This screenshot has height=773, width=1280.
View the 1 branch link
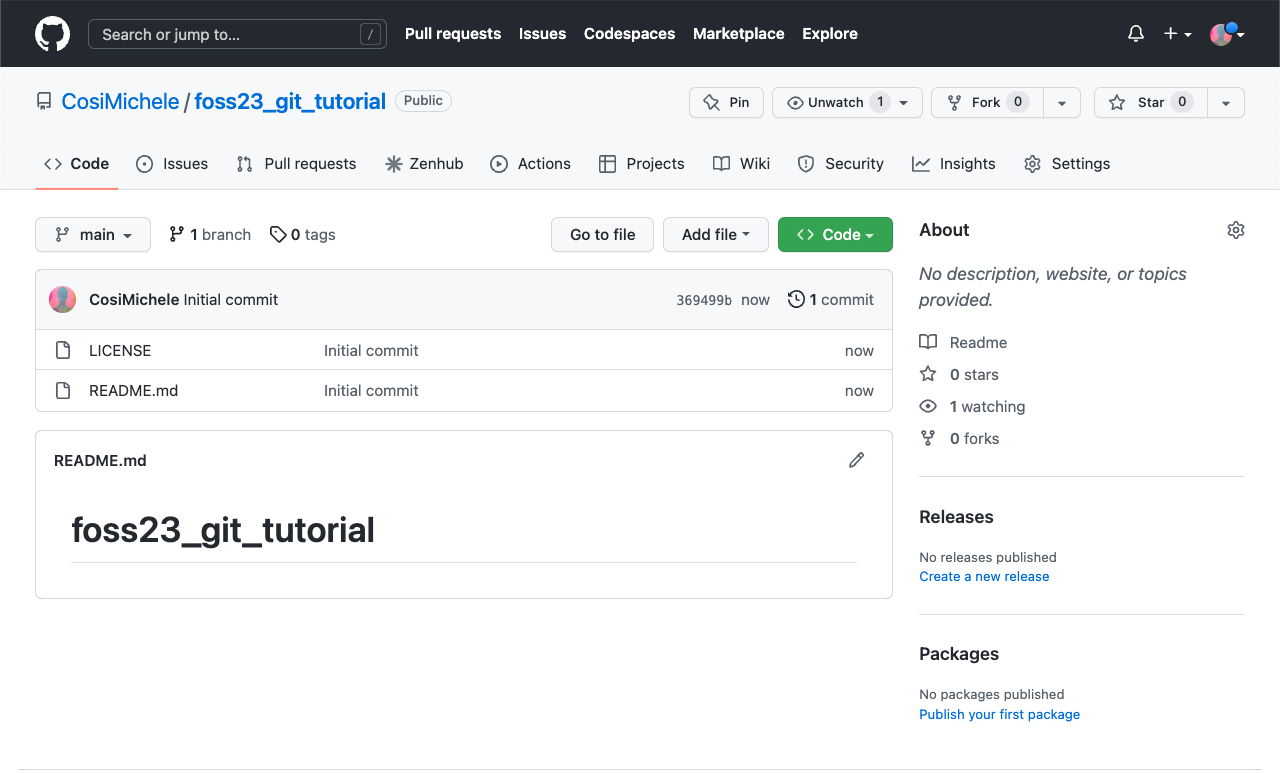[210, 235]
